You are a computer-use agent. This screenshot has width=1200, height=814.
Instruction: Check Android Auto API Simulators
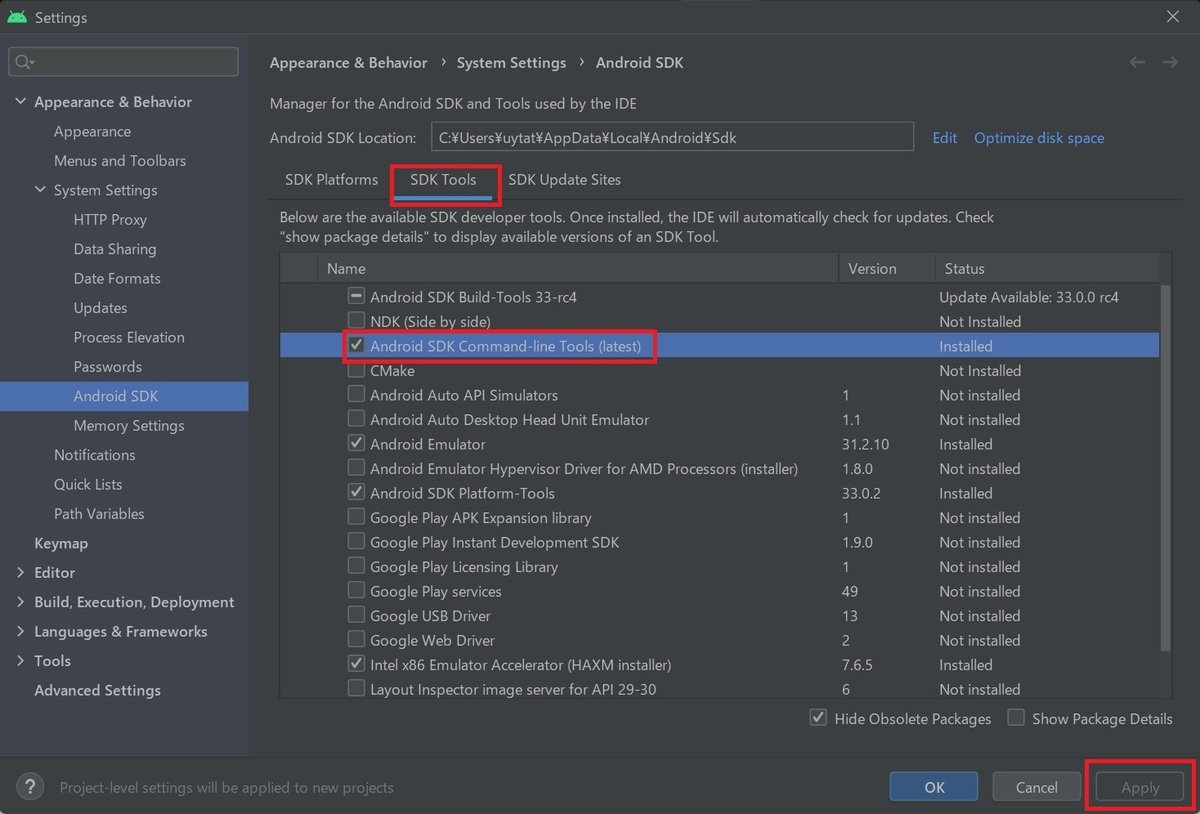(x=356, y=395)
